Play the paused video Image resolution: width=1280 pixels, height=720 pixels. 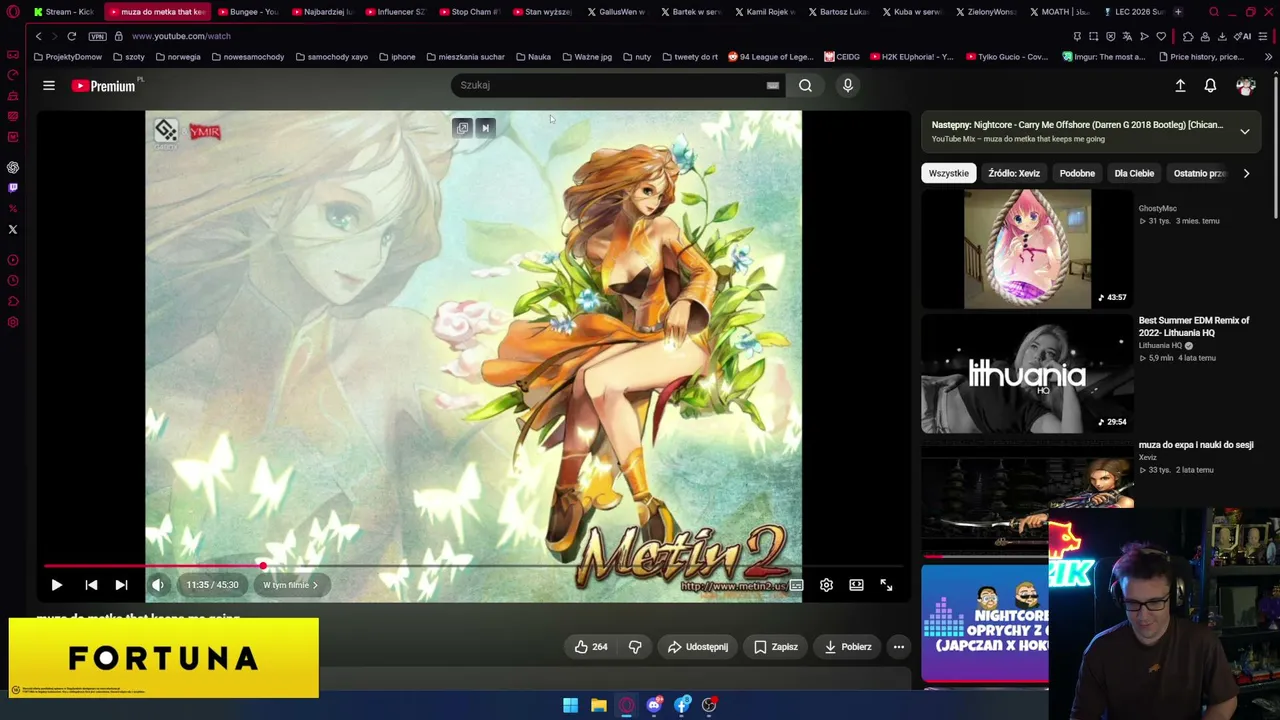tap(56, 585)
